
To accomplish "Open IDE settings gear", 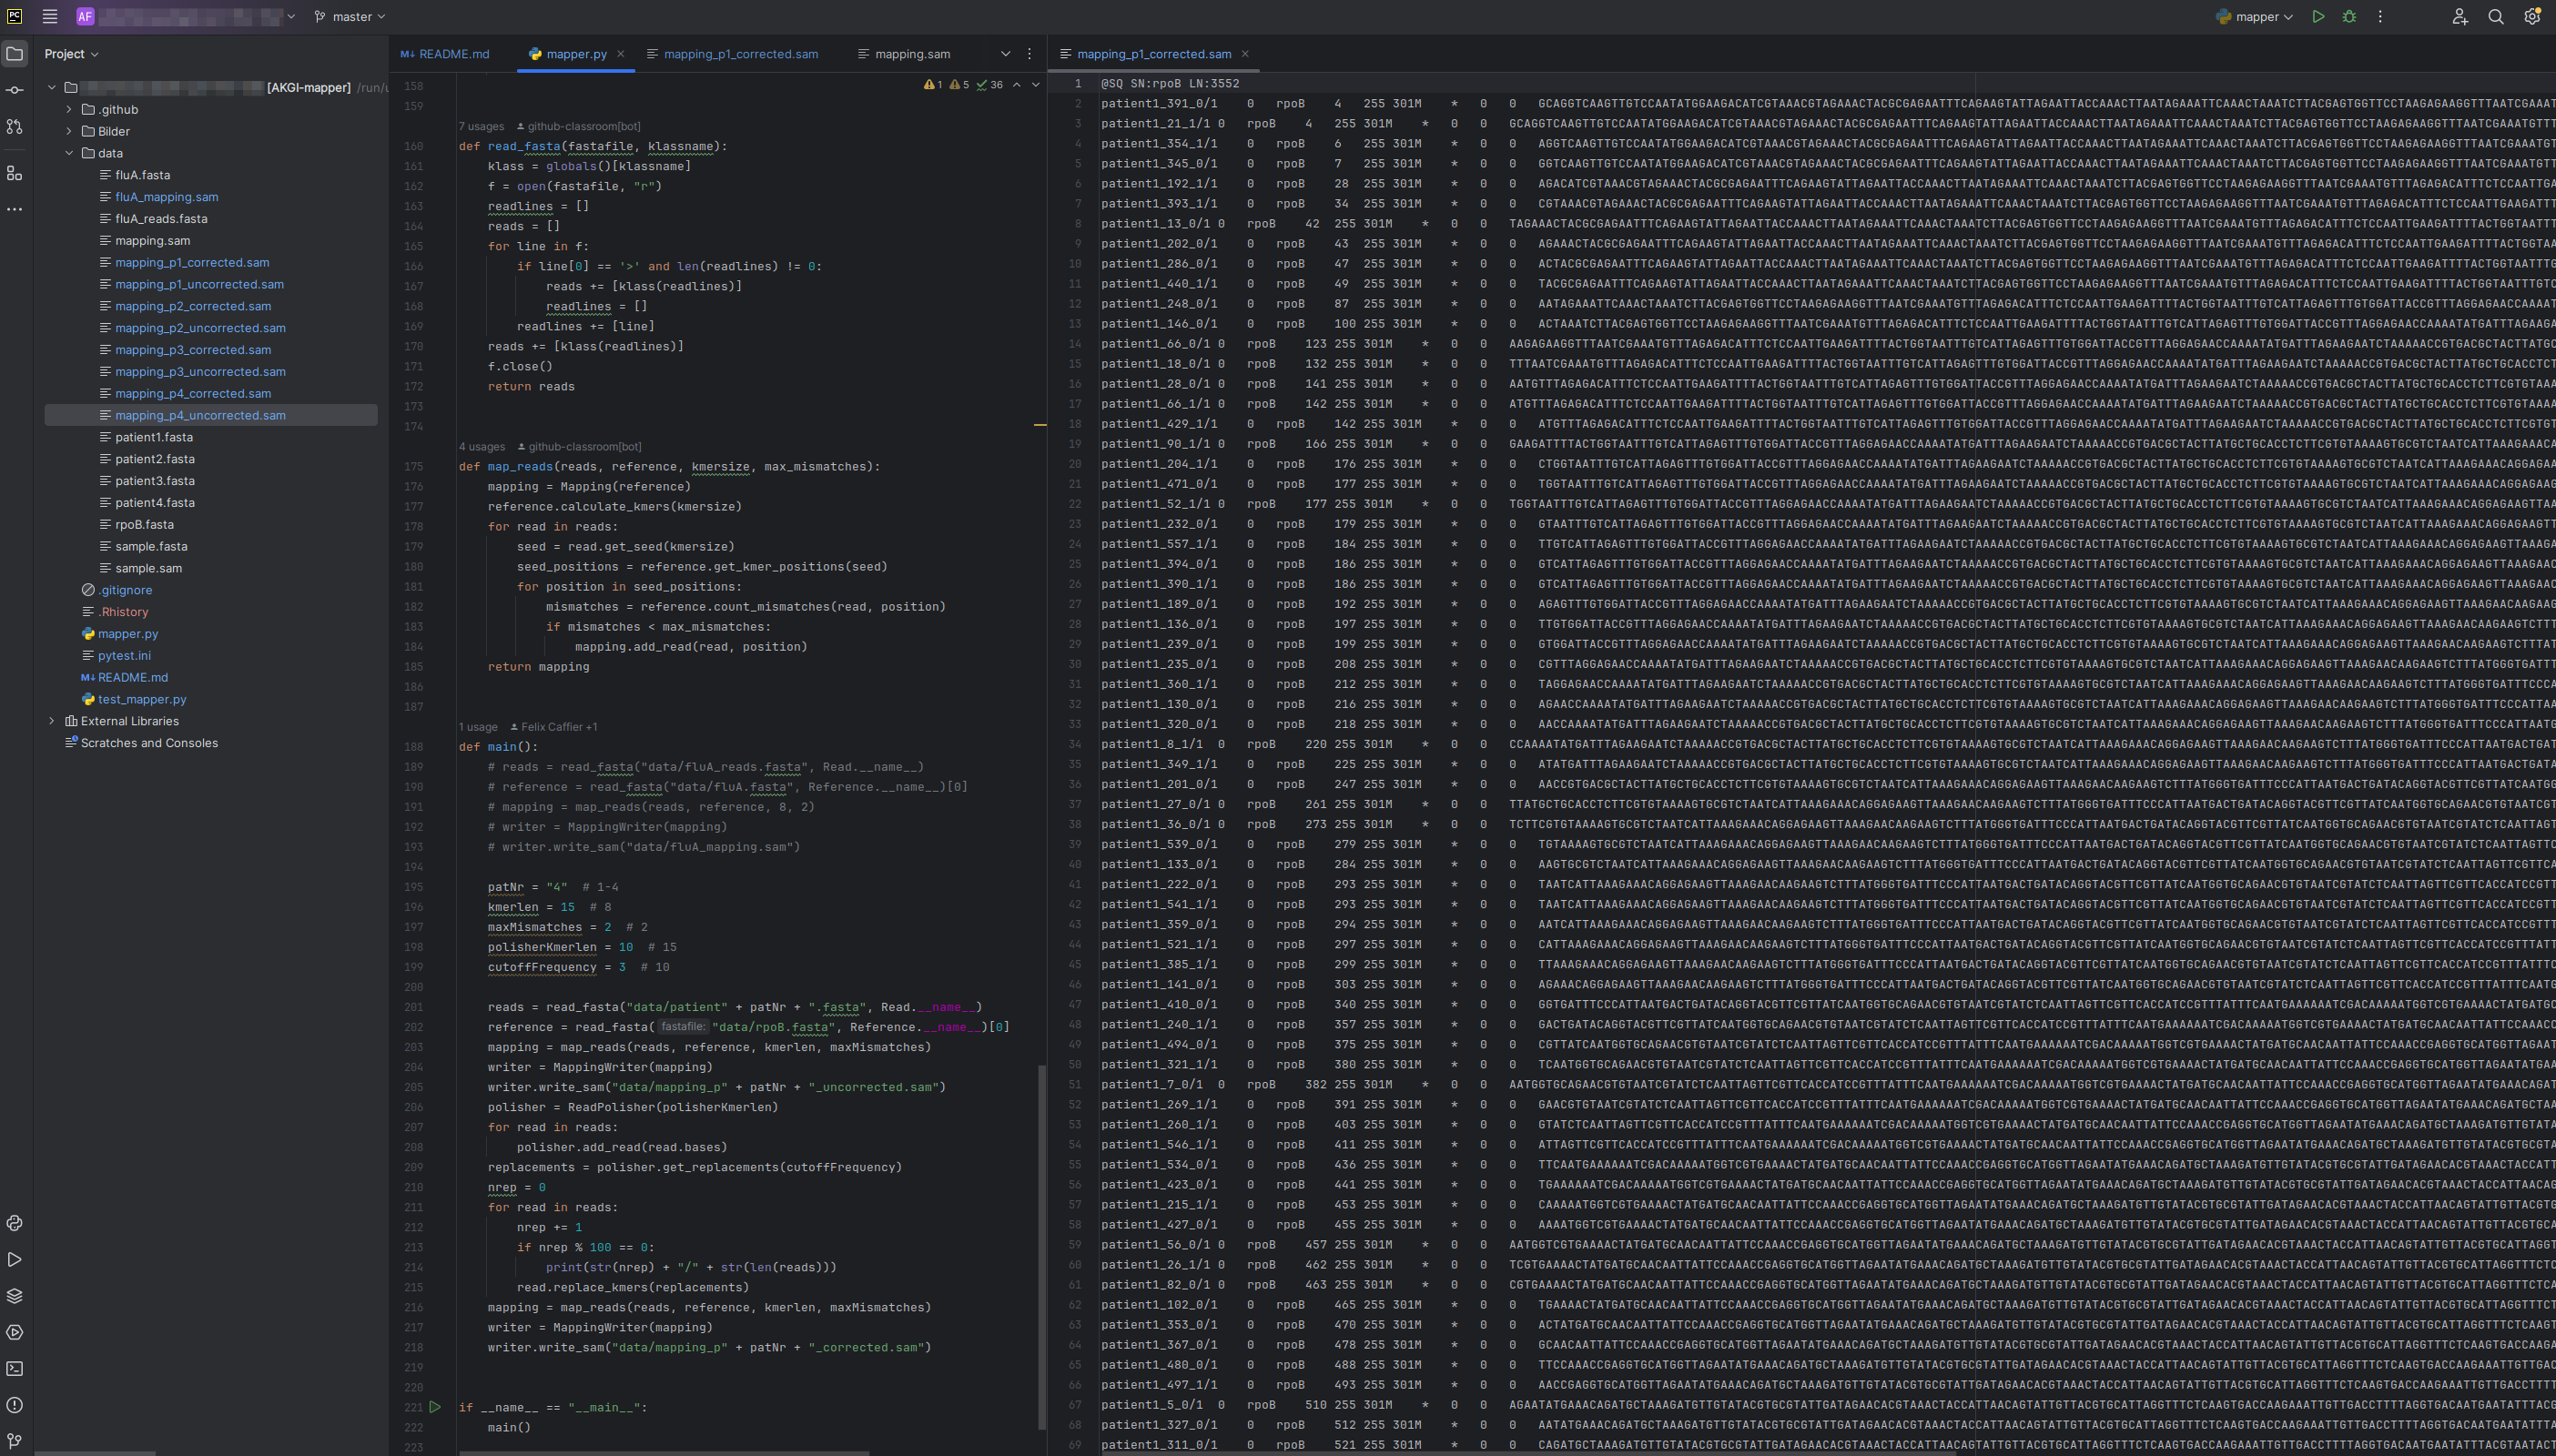I will [2532, 16].
